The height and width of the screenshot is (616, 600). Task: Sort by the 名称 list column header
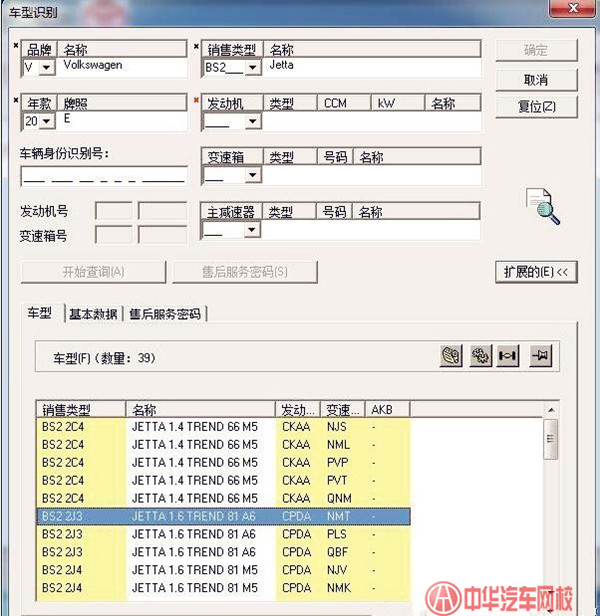pos(200,410)
